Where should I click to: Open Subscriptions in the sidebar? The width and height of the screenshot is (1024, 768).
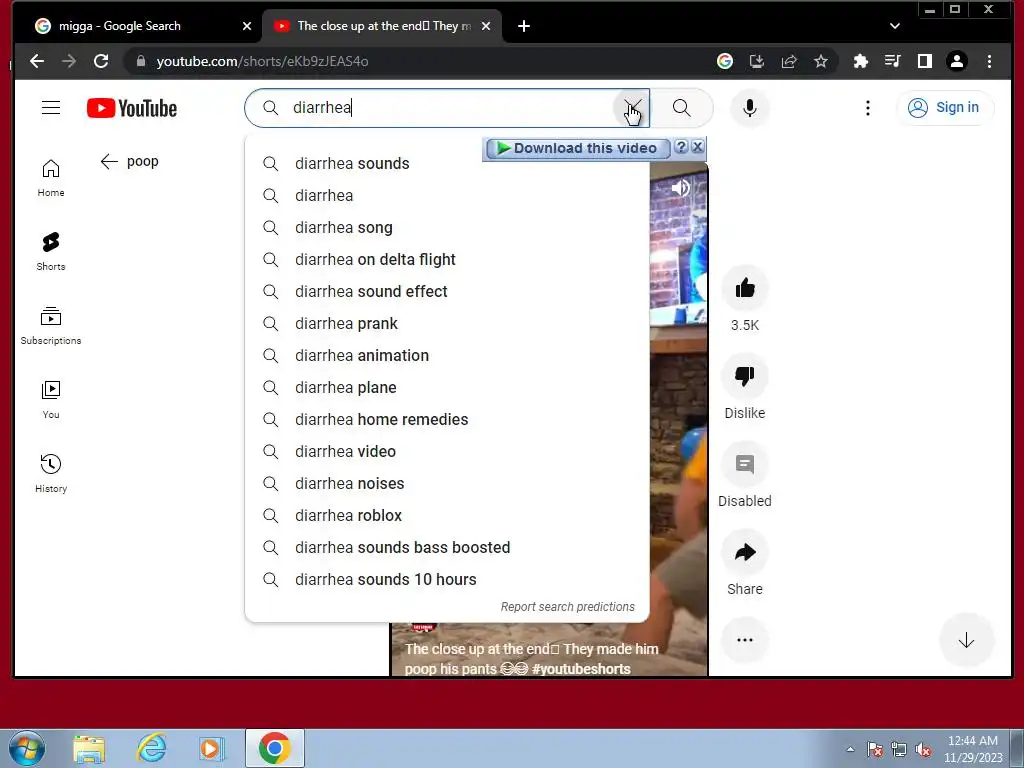[x=51, y=326]
